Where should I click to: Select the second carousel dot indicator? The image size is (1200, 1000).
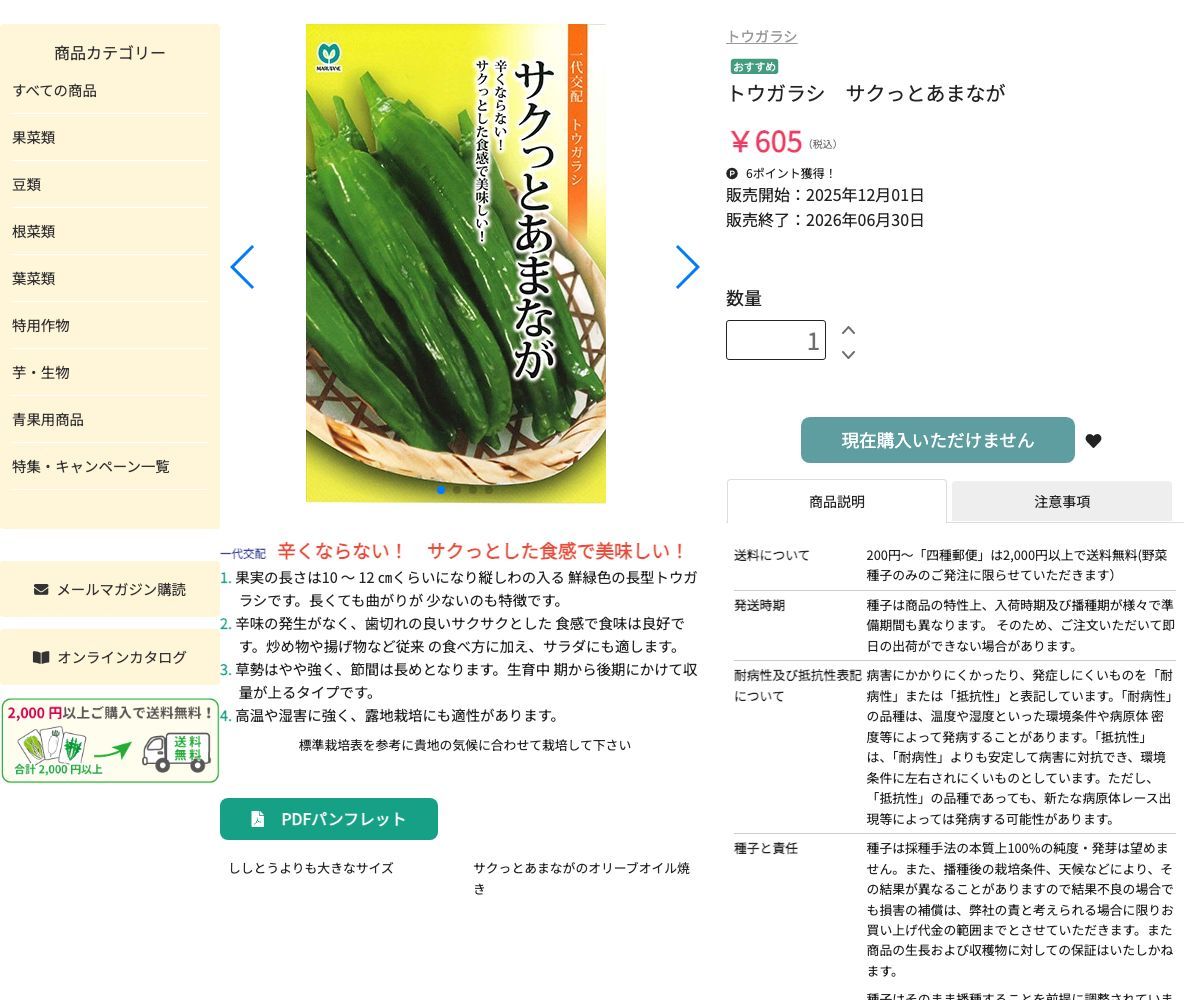pos(457,490)
